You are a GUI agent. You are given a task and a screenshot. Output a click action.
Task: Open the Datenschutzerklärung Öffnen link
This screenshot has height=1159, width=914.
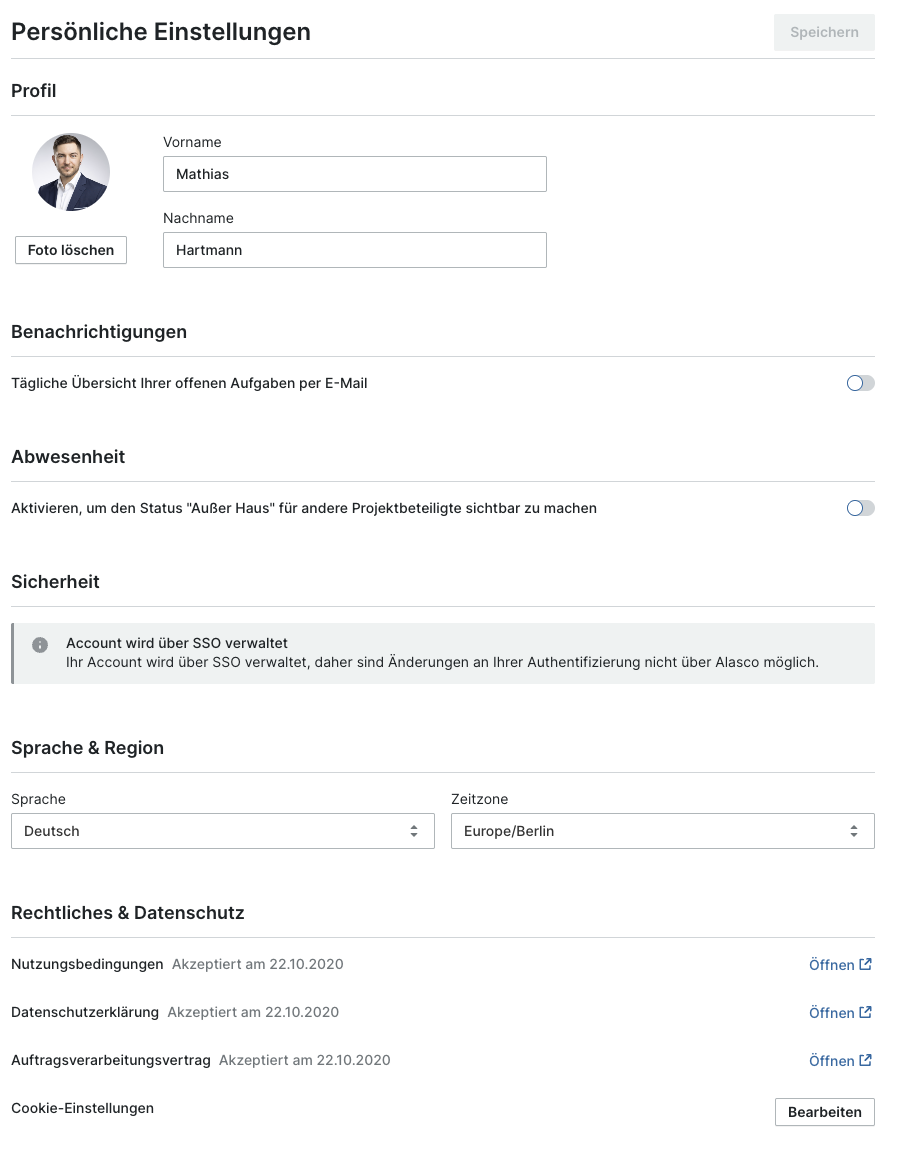(840, 1013)
